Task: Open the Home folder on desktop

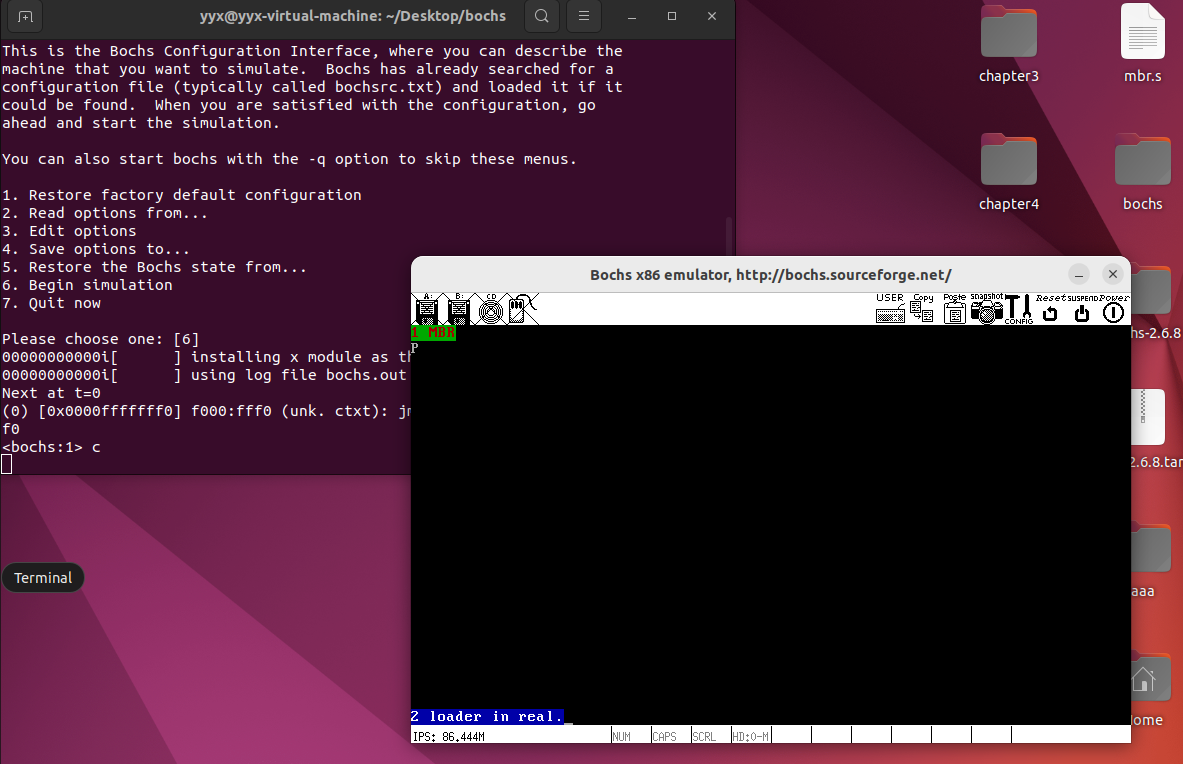Action: (x=1152, y=690)
